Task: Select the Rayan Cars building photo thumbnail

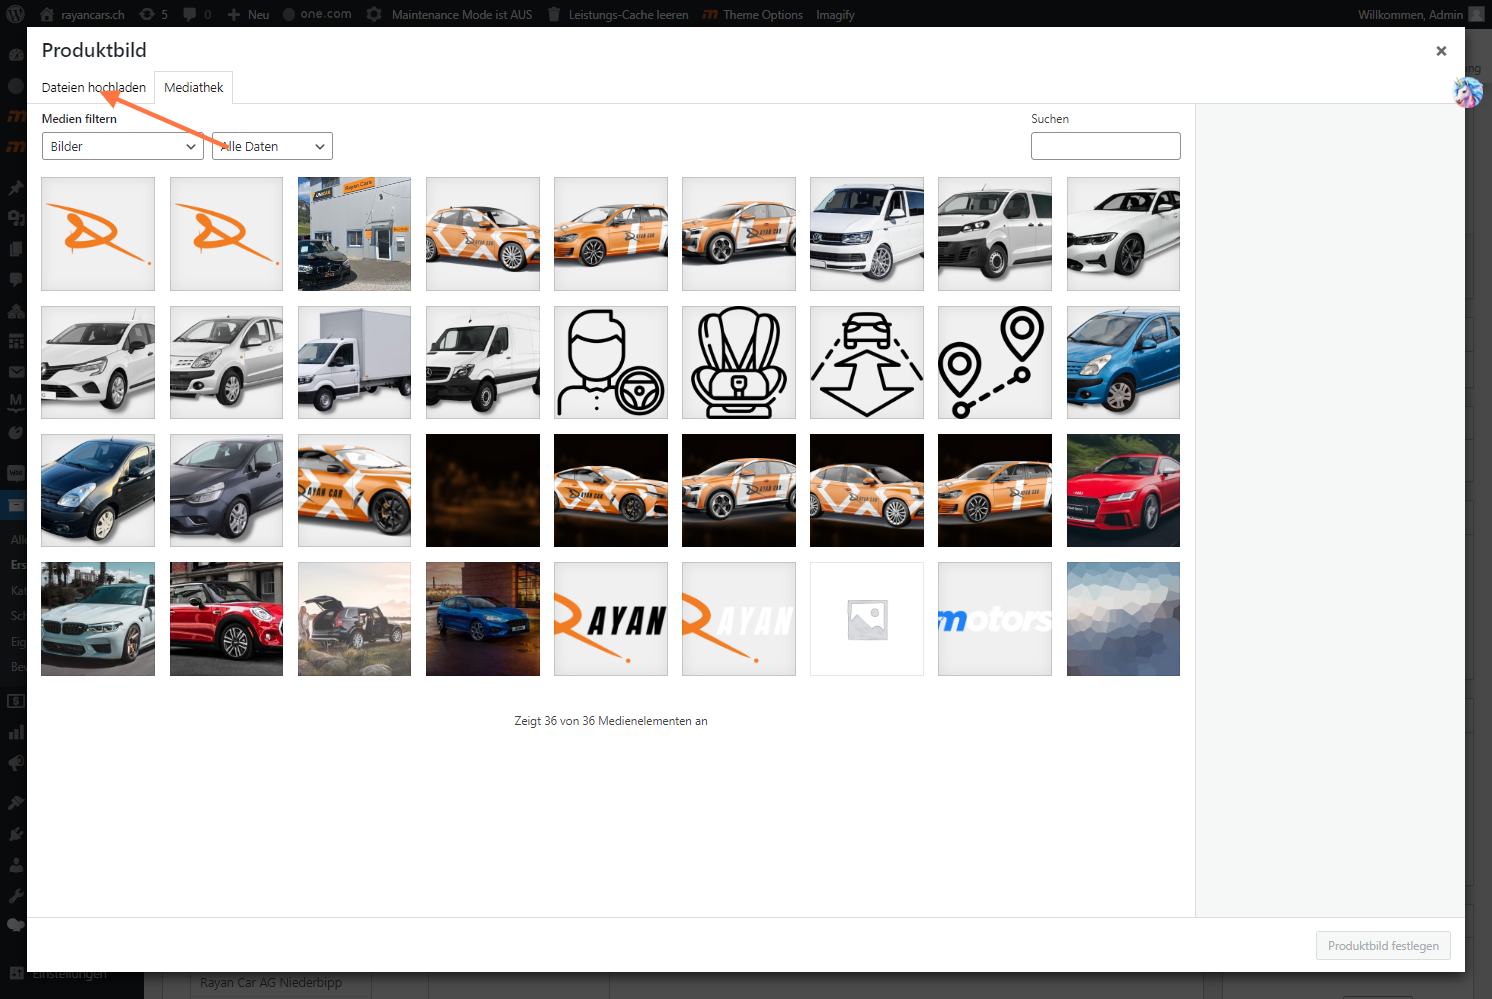Action: click(x=354, y=234)
